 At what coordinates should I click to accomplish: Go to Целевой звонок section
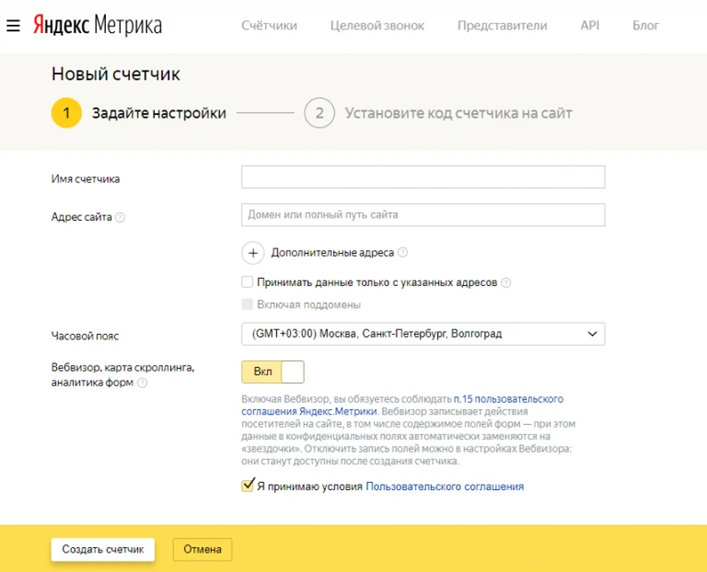377,25
